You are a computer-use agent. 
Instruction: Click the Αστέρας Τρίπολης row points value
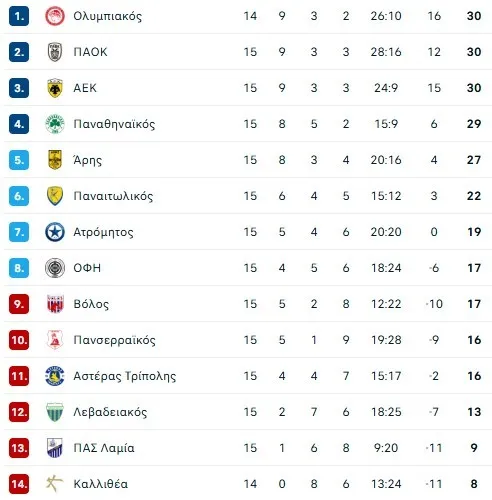[474, 376]
